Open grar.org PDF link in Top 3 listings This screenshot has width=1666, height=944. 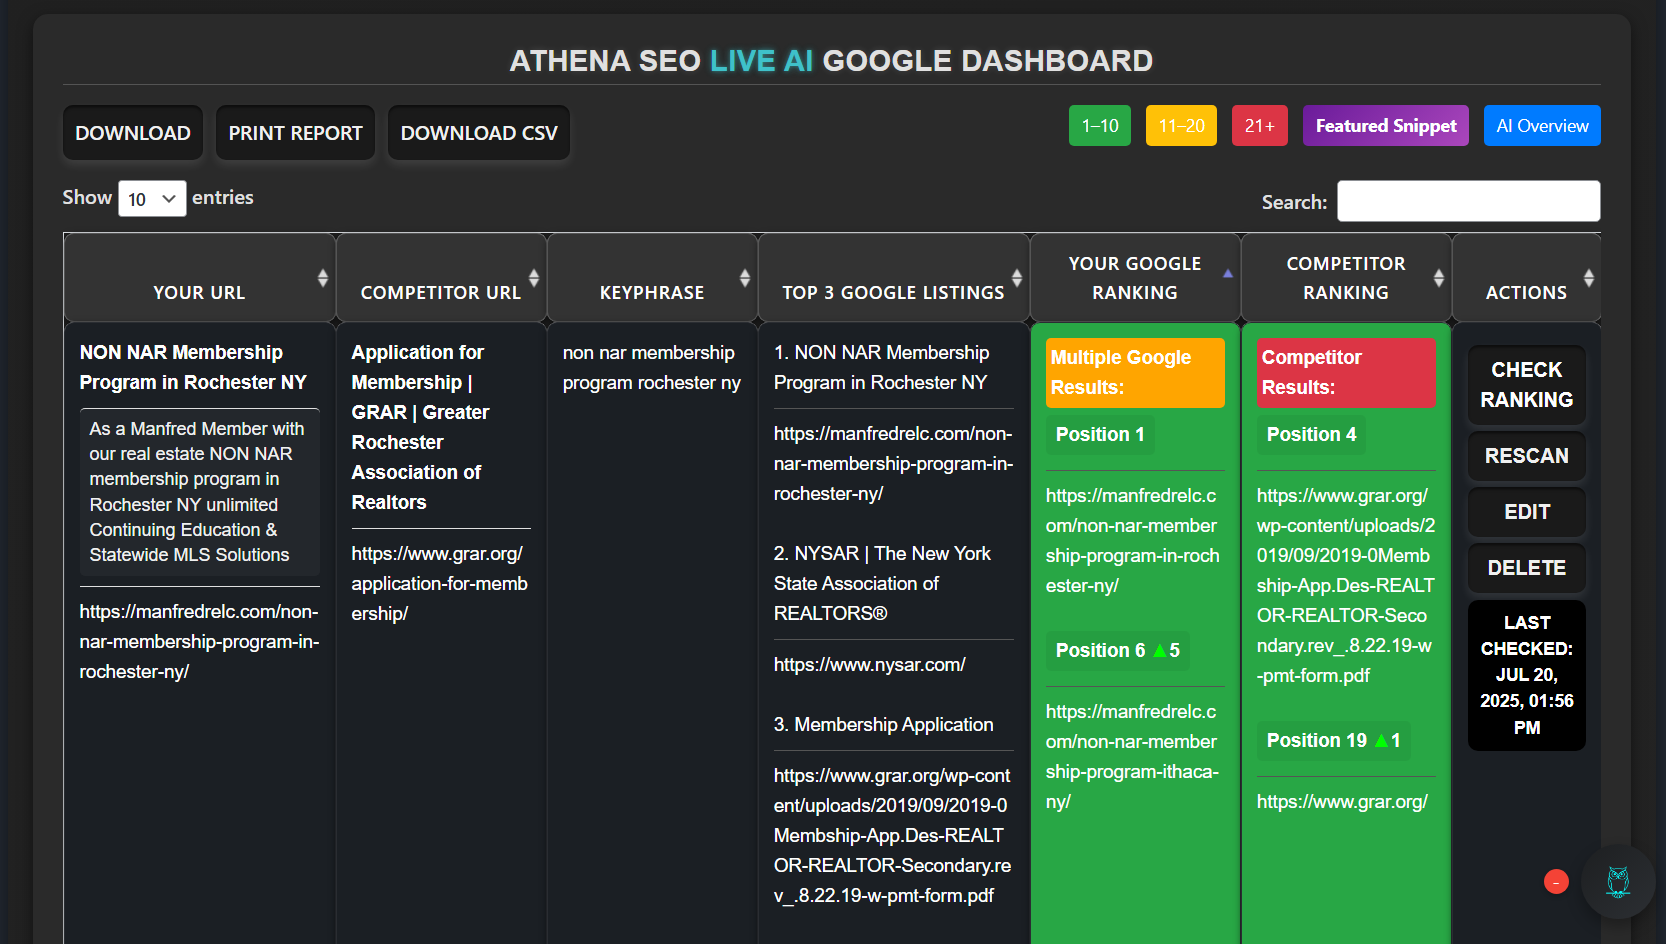[893, 836]
